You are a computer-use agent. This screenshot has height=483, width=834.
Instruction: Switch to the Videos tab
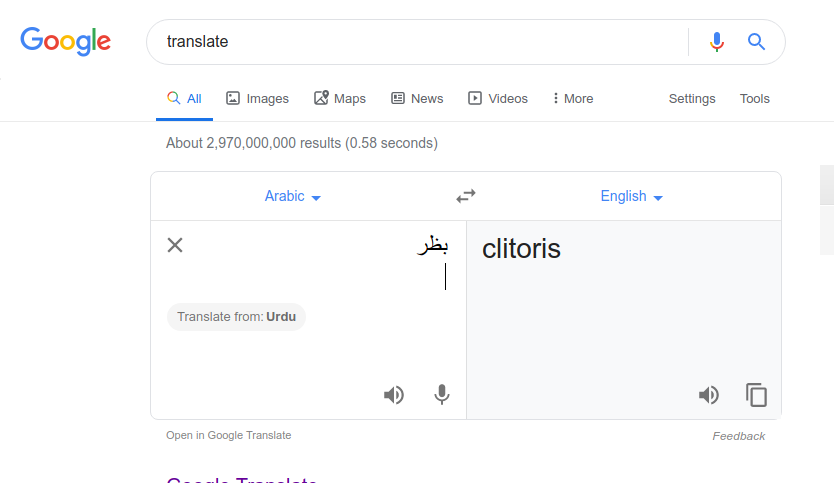coord(498,98)
